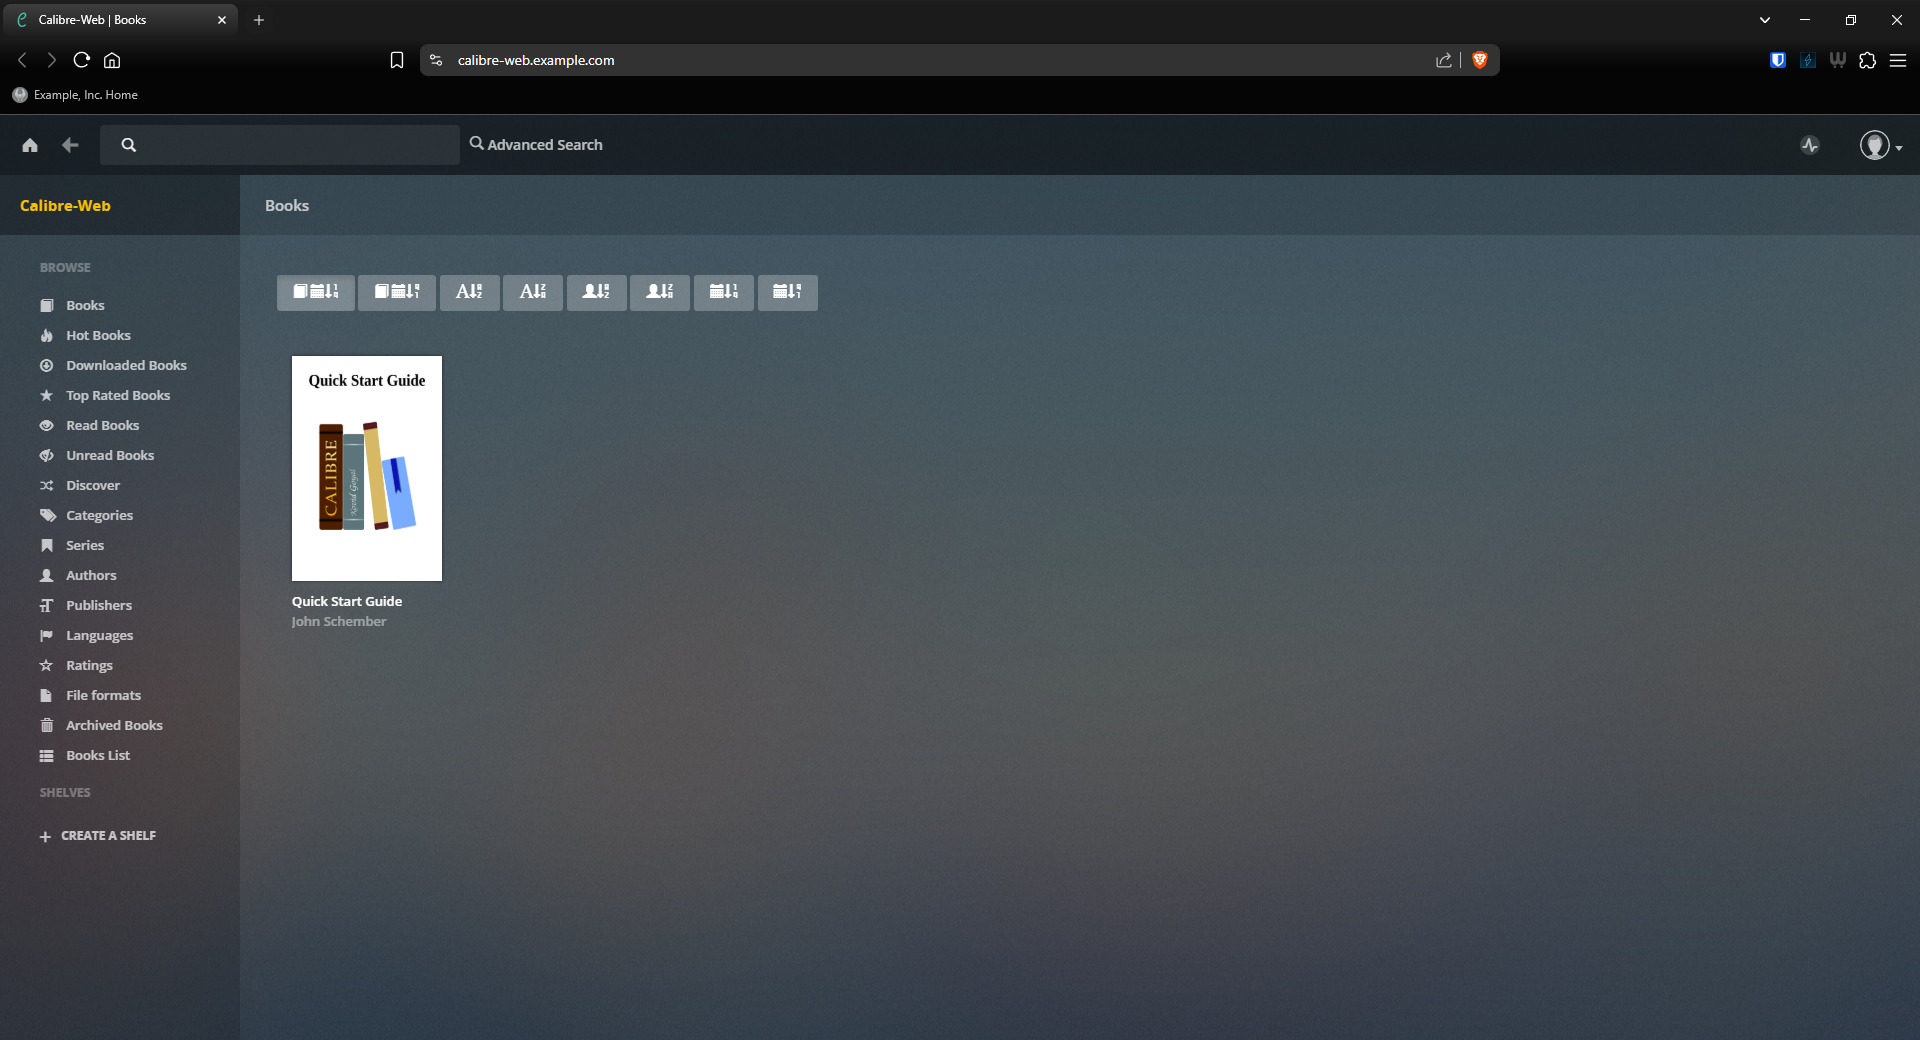This screenshot has width=1920, height=1040.
Task: Sort by author Z to A
Action: [659, 292]
